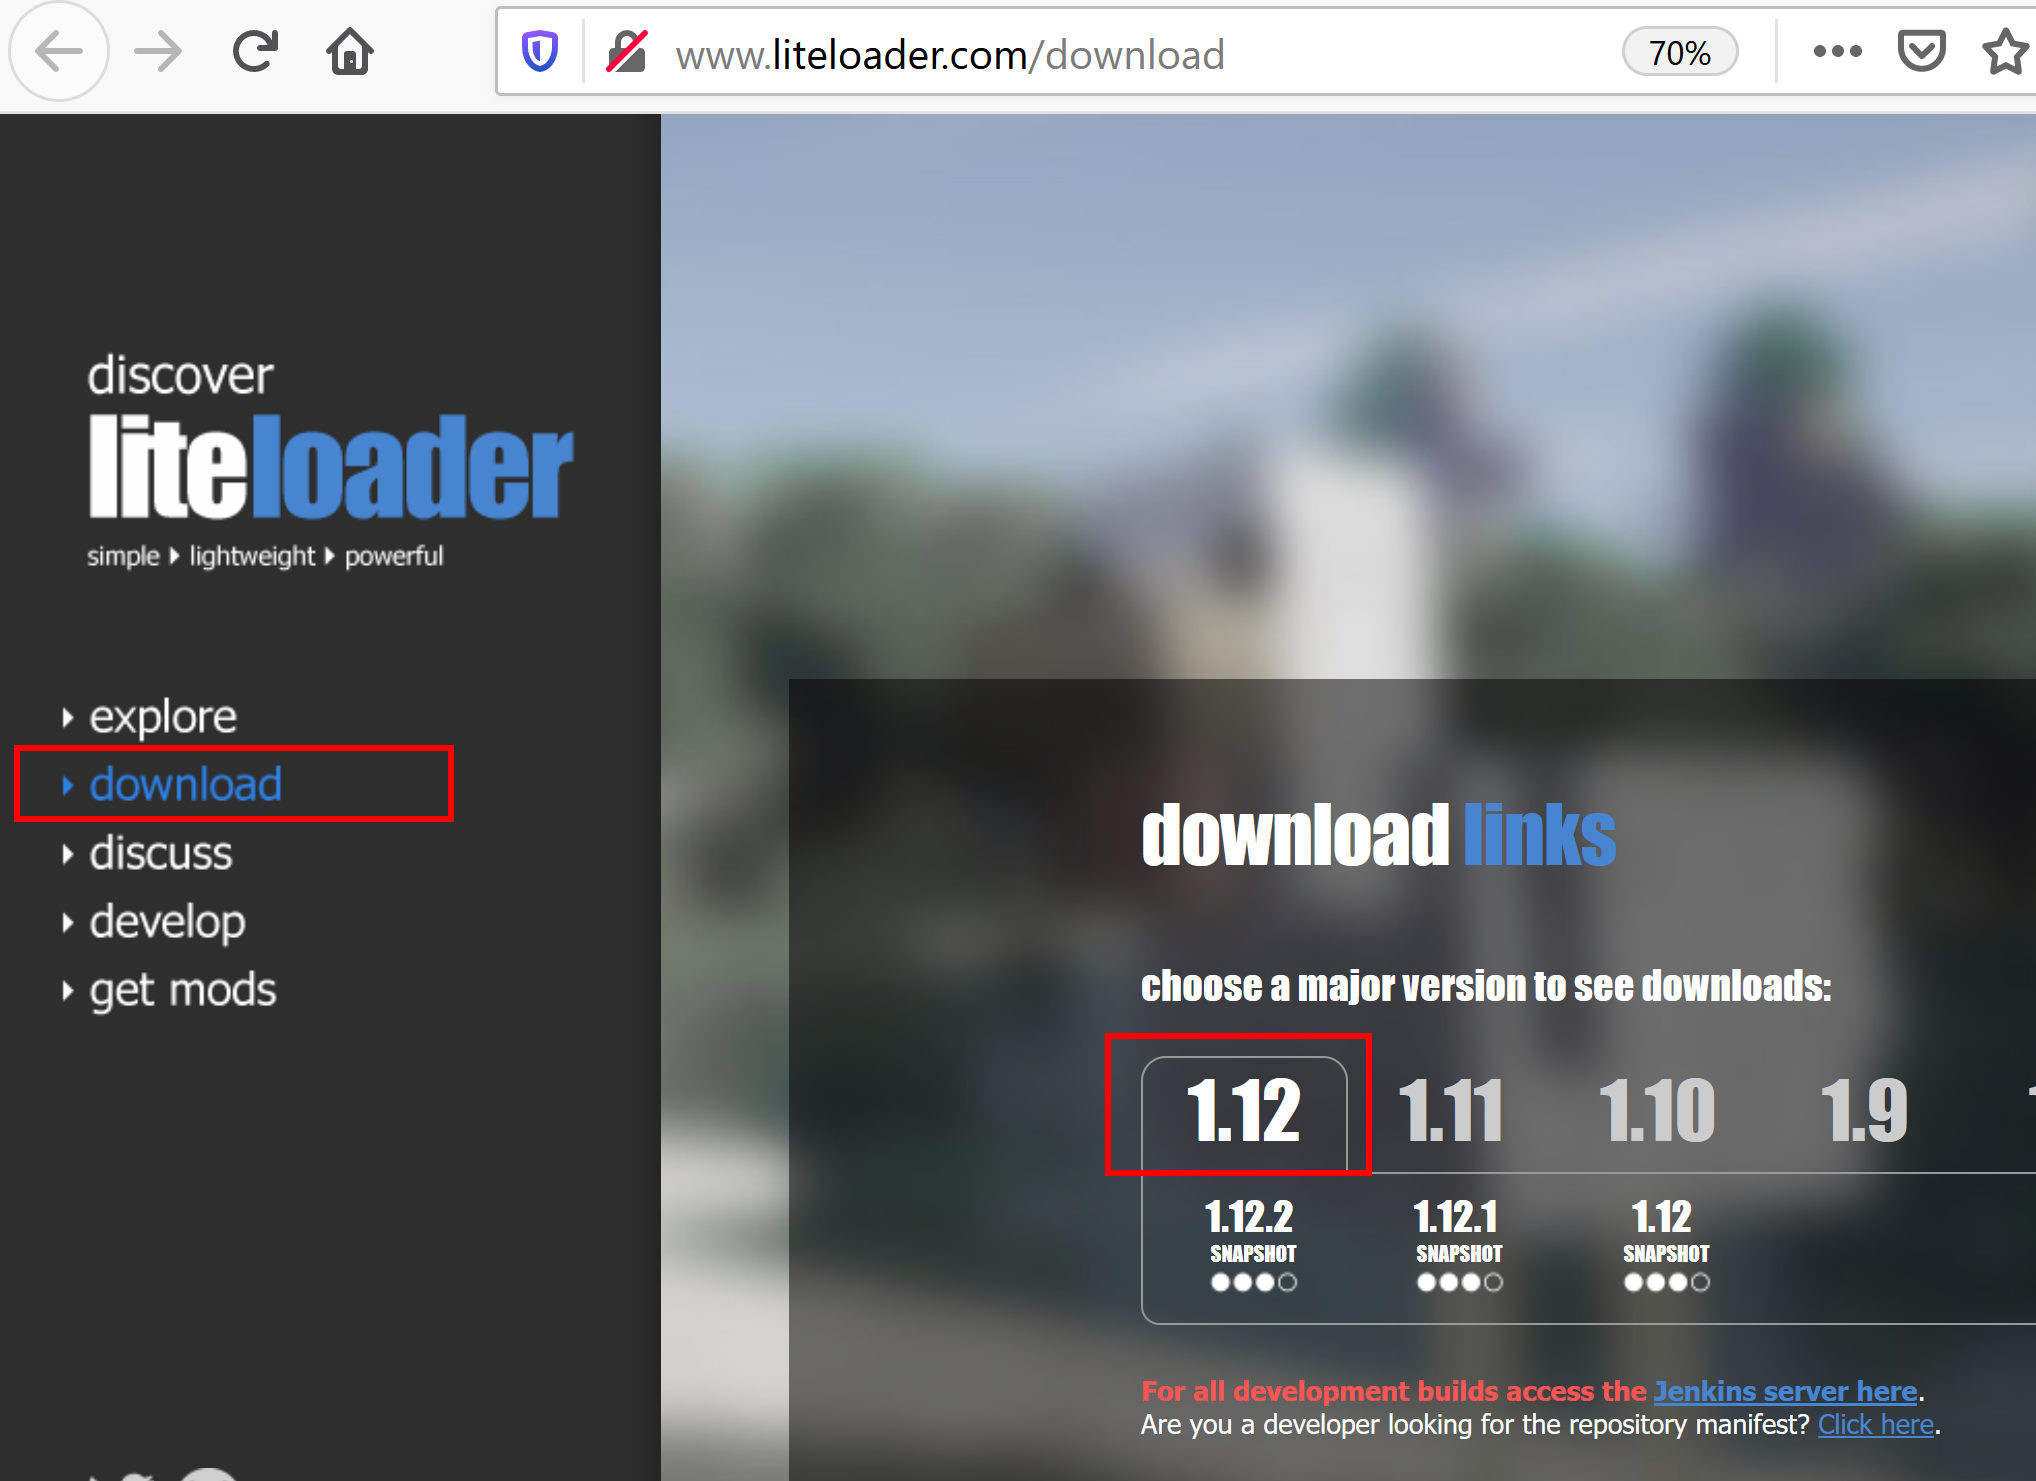Image resolution: width=2036 pixels, height=1481 pixels.
Task: Go back to the previous page
Action: point(59,52)
